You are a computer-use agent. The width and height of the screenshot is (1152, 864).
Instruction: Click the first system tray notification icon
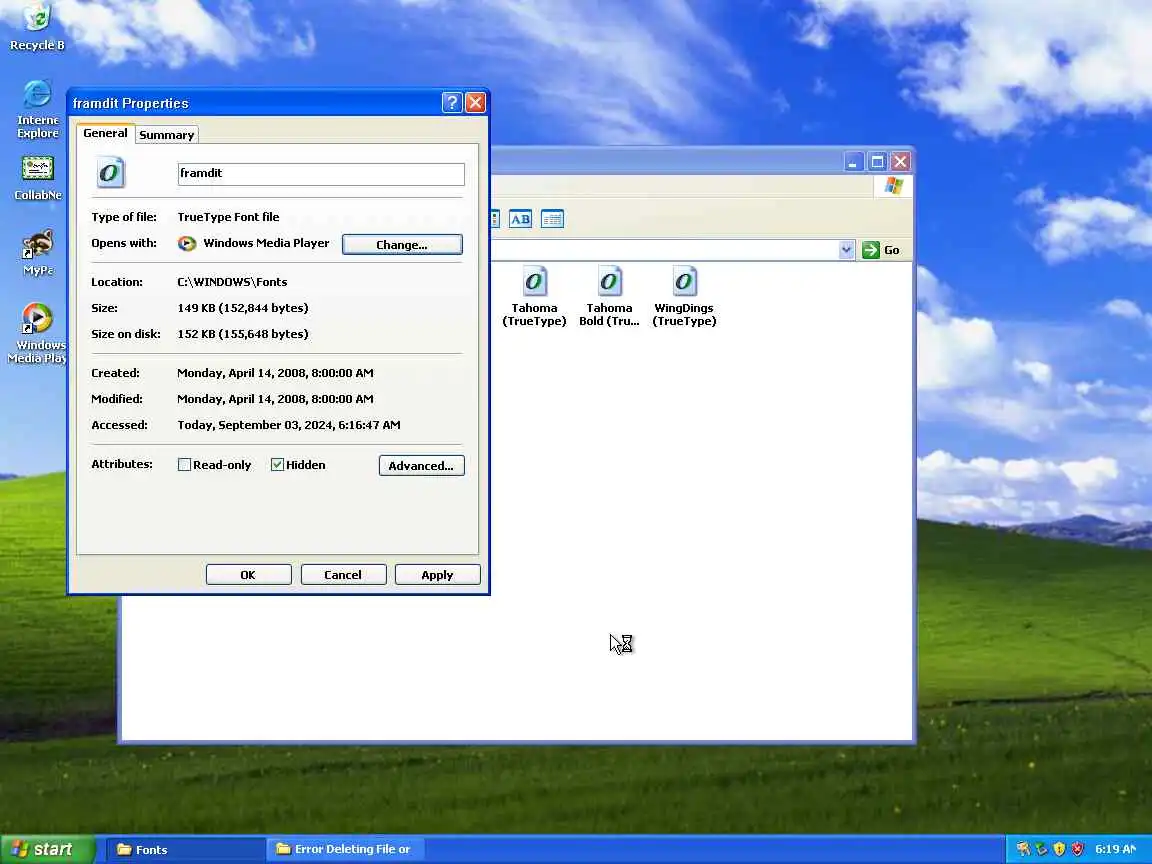[1023, 849]
